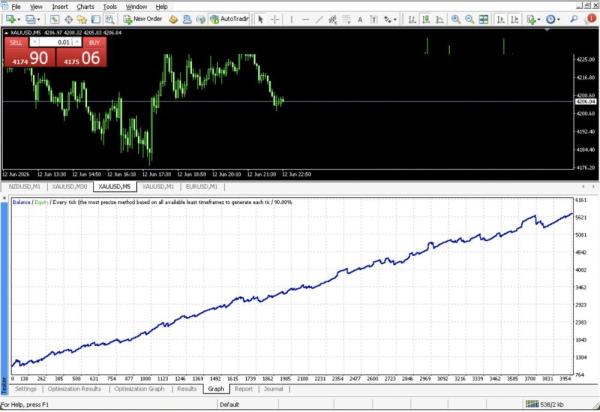
Task: Select the Text Label tool
Action: (x=374, y=19)
